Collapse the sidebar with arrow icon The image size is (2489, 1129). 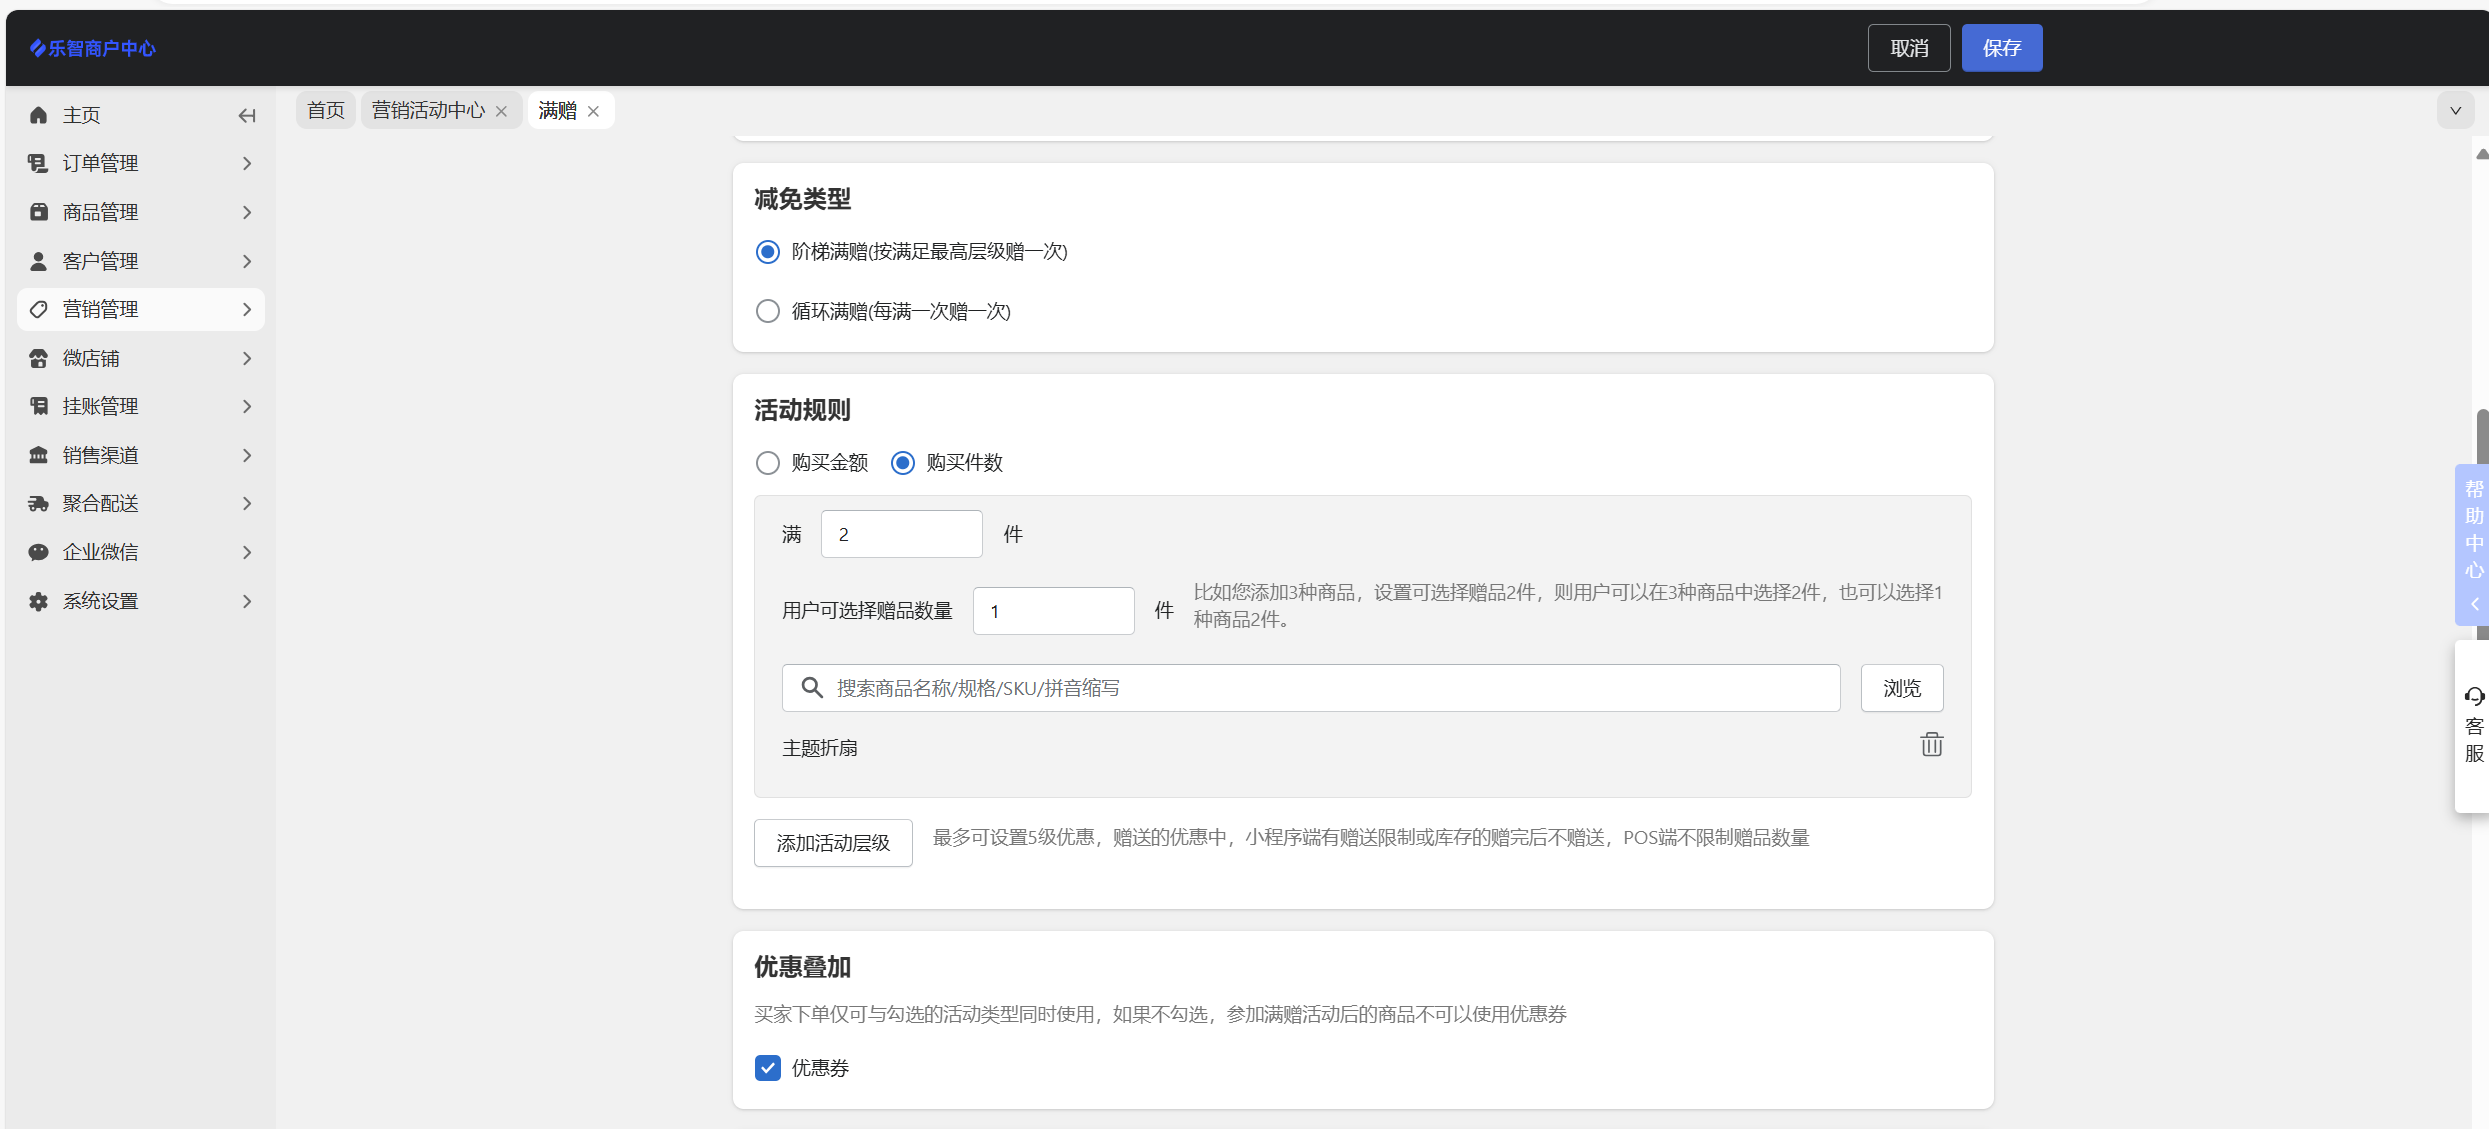246,116
